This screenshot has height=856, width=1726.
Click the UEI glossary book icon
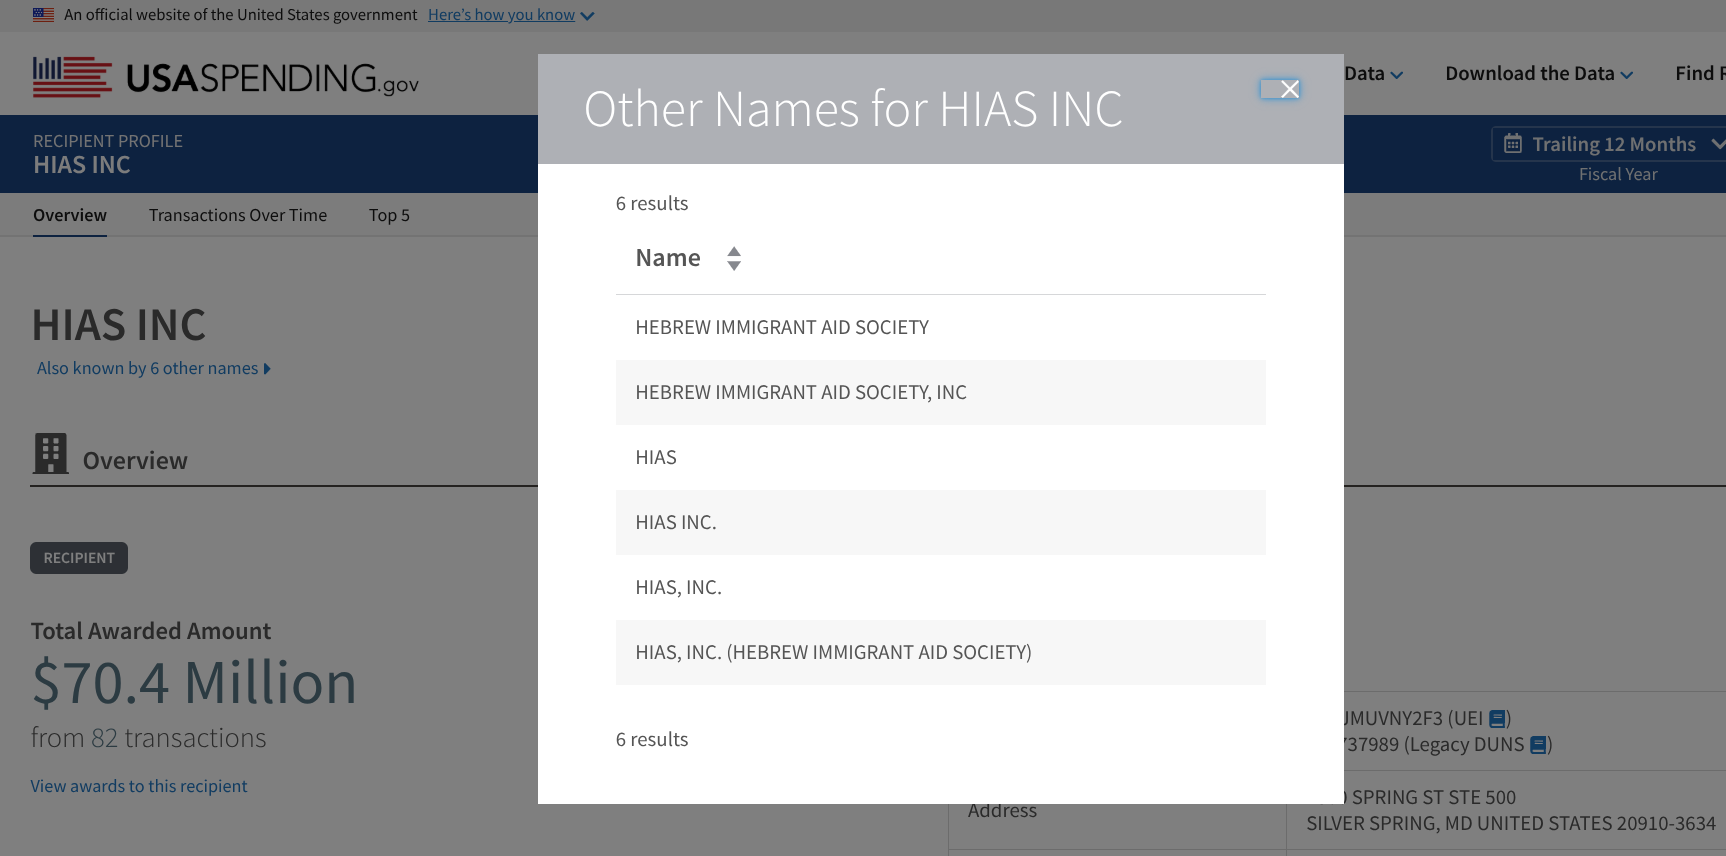coord(1497,719)
